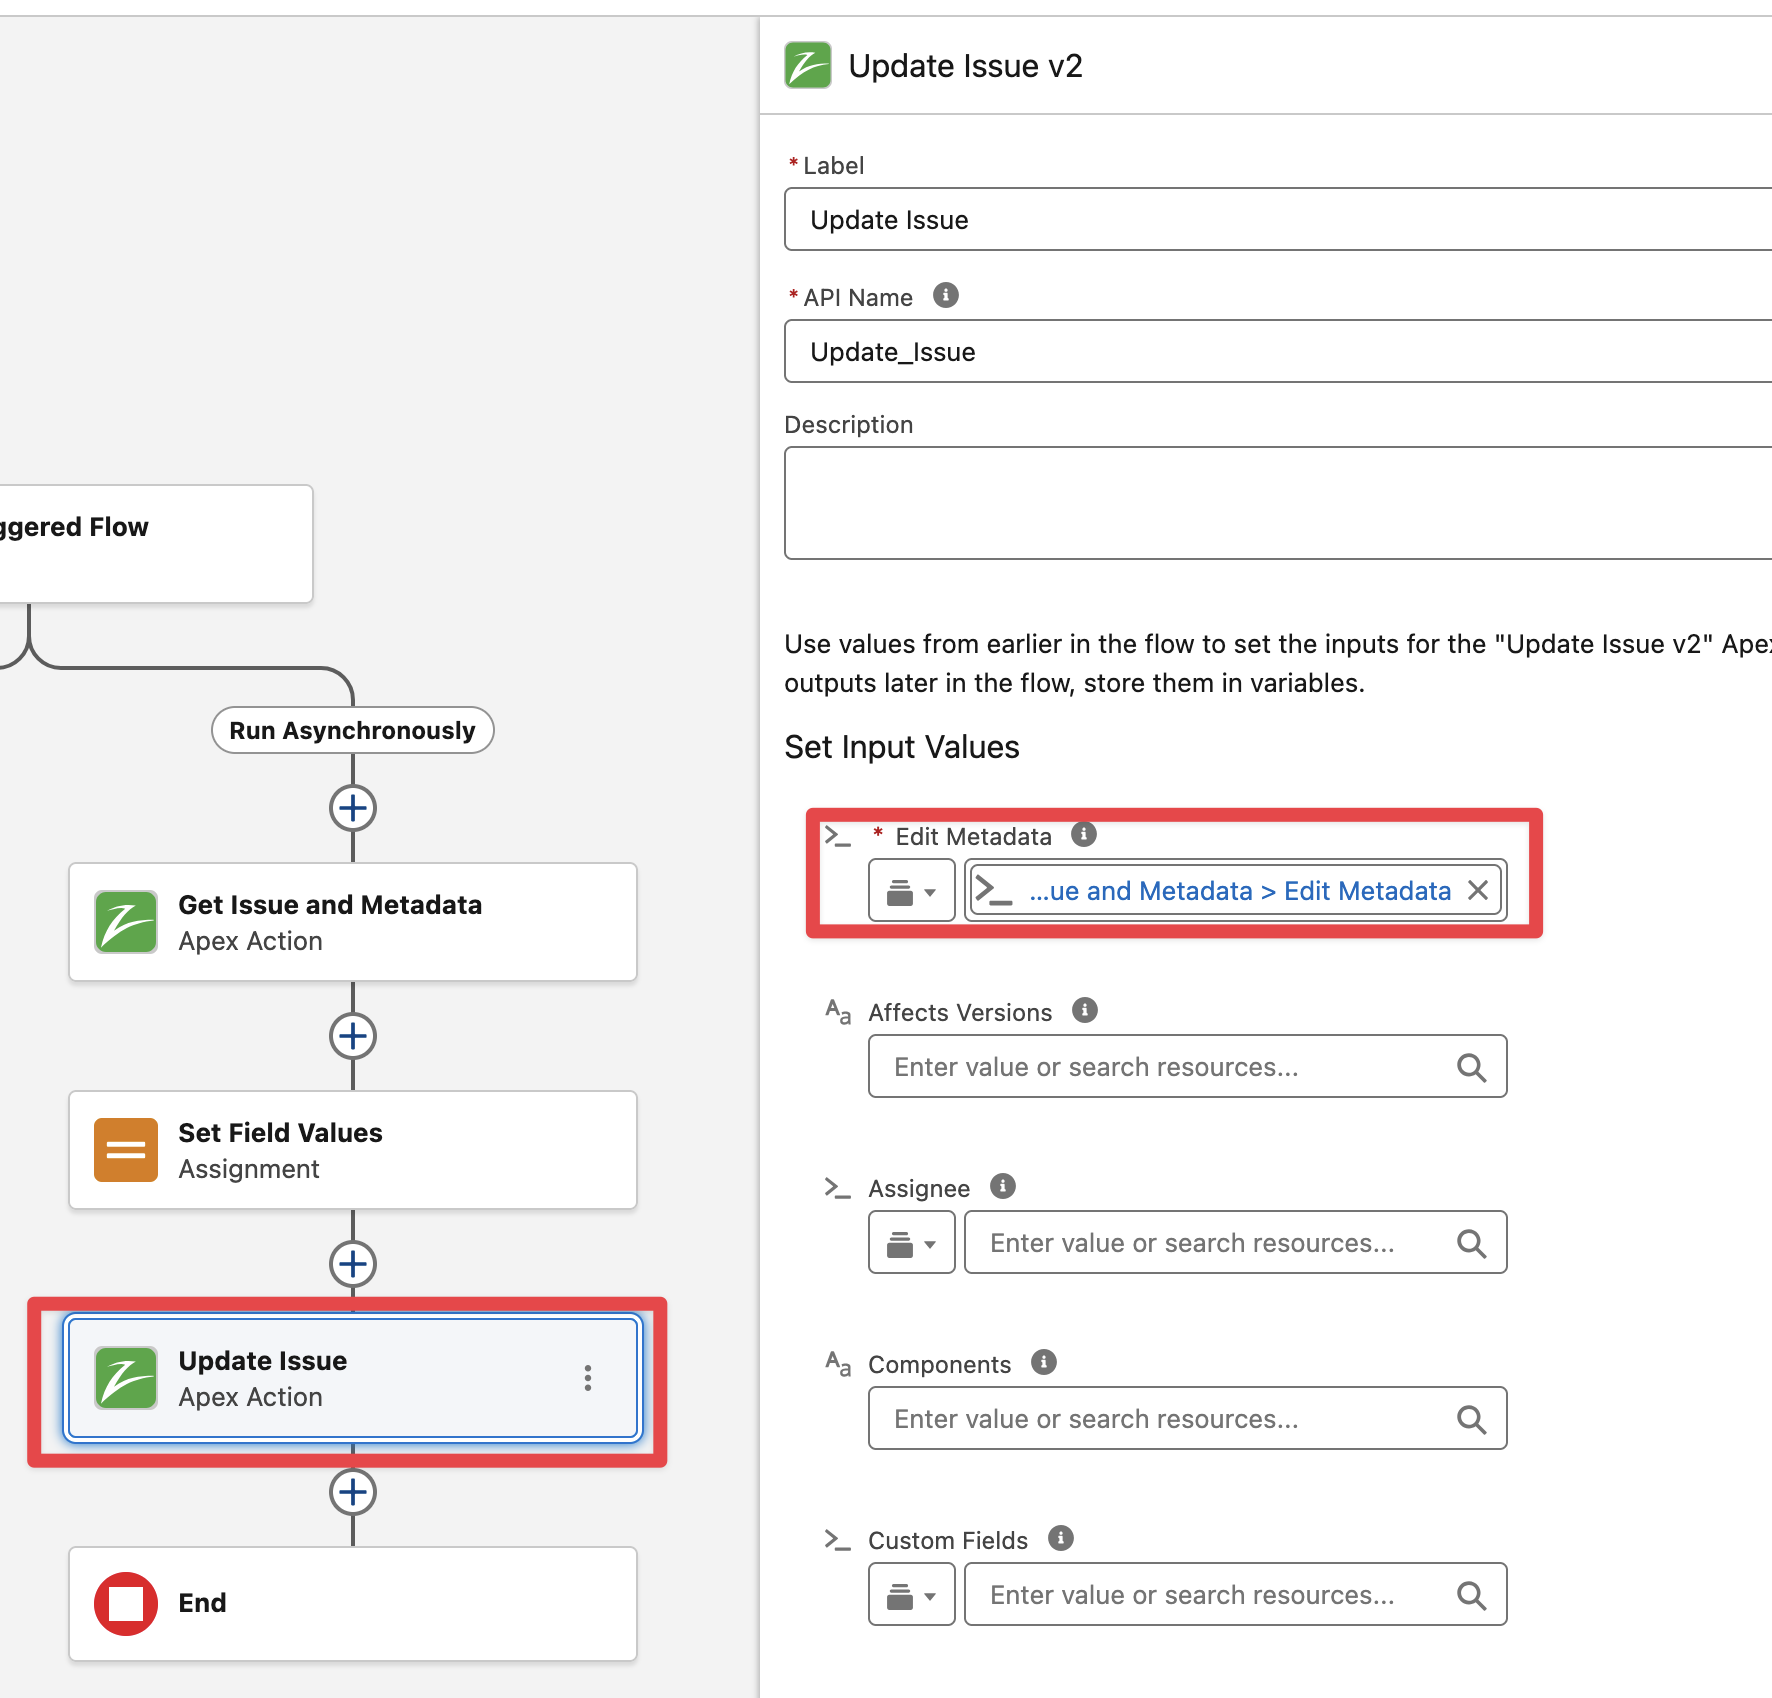Add element above the End node
Screen dimensions: 1772x1698
click(353, 1492)
